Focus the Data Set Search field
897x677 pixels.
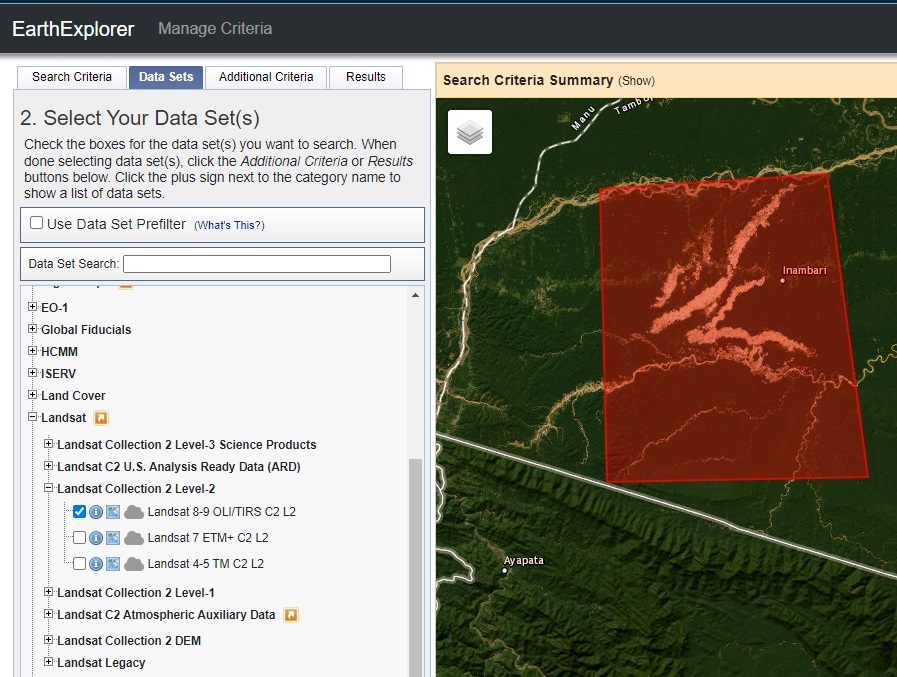[x=257, y=264]
